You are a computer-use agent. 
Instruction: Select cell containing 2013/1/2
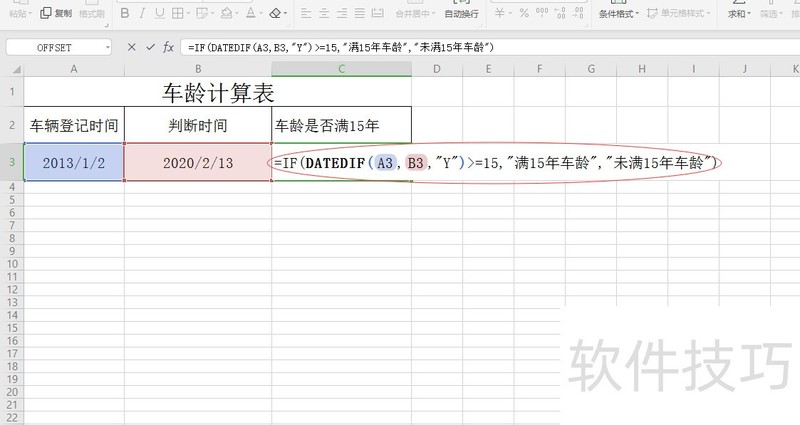pos(74,162)
